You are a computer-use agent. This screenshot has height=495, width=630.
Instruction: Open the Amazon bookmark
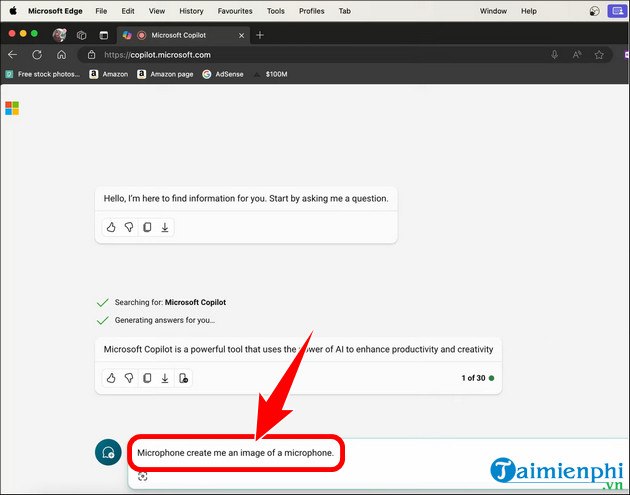pos(108,74)
